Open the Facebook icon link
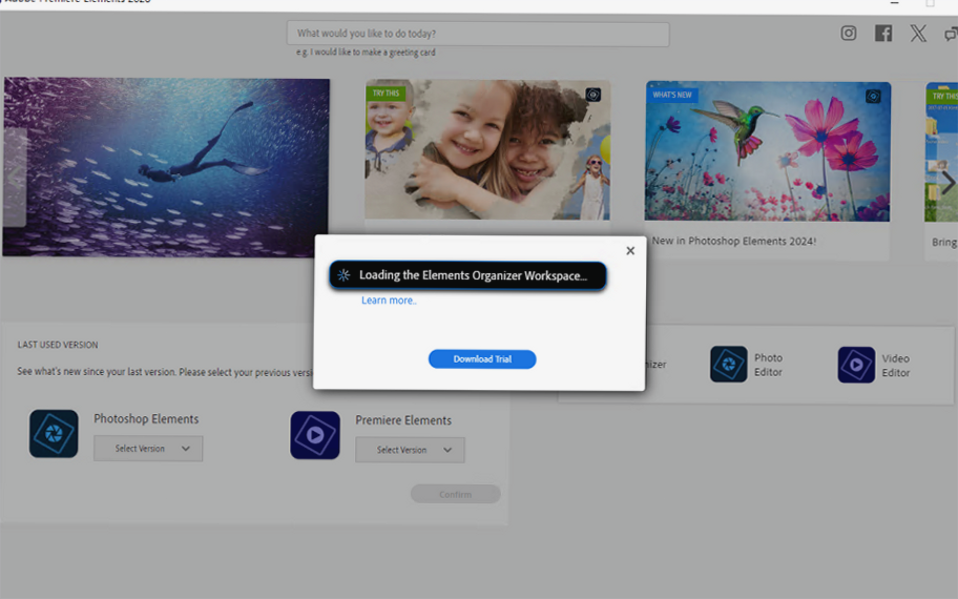Viewport: 958px width, 599px height. [x=883, y=33]
